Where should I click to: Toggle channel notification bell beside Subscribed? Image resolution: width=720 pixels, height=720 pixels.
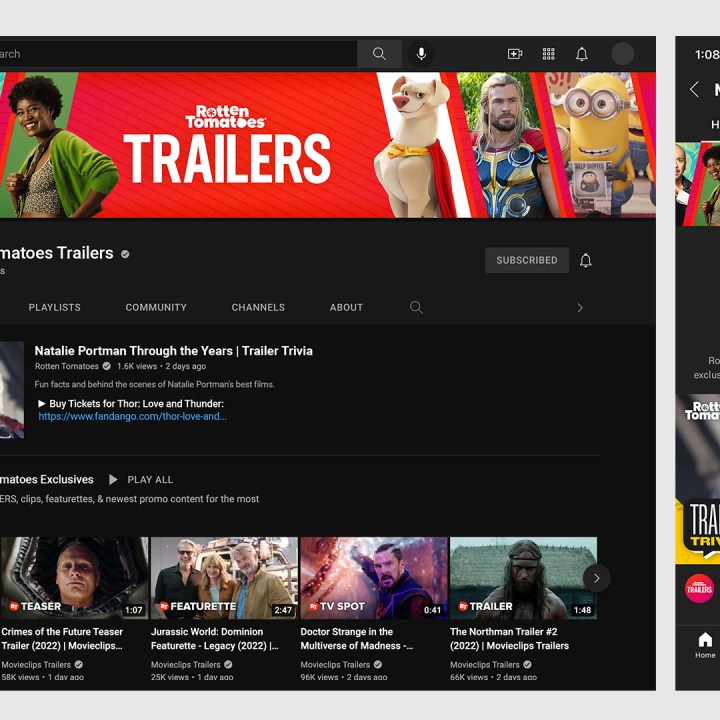coord(585,260)
